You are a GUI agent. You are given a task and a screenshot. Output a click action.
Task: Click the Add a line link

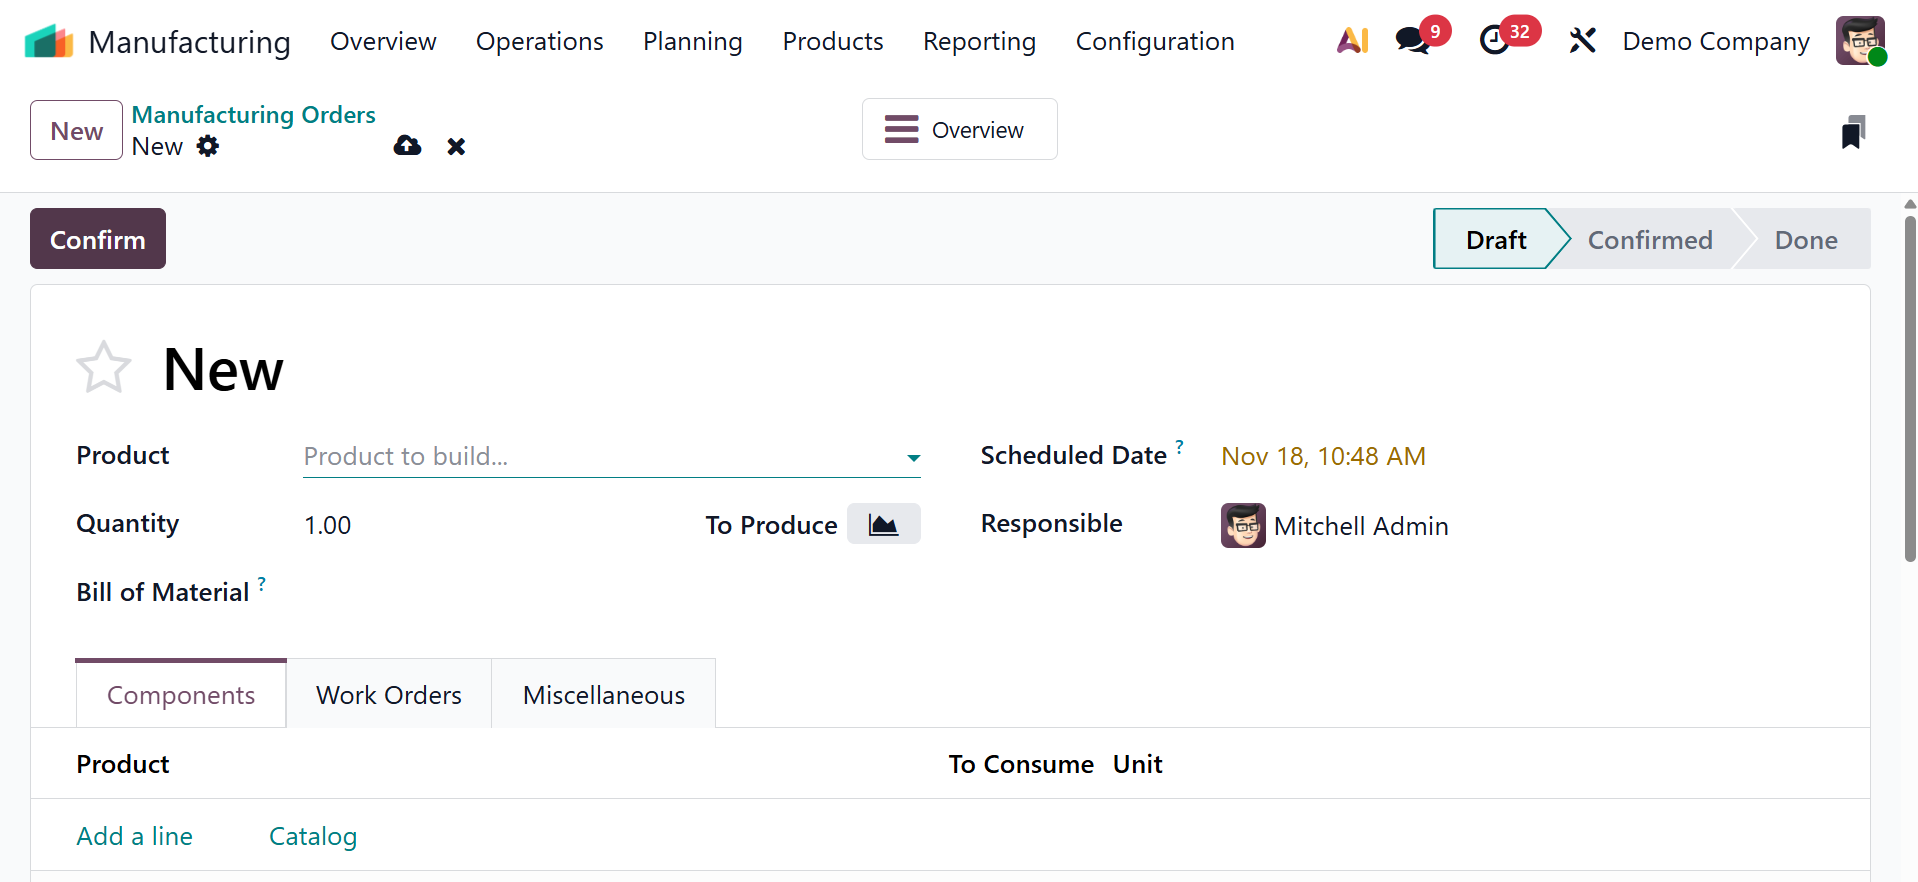tap(135, 836)
